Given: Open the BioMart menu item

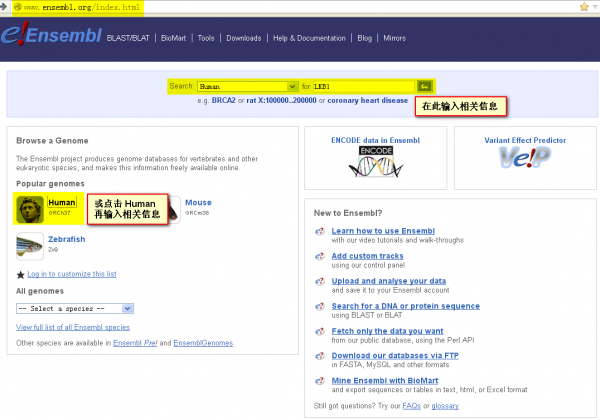Looking at the screenshot, I should click(173, 38).
